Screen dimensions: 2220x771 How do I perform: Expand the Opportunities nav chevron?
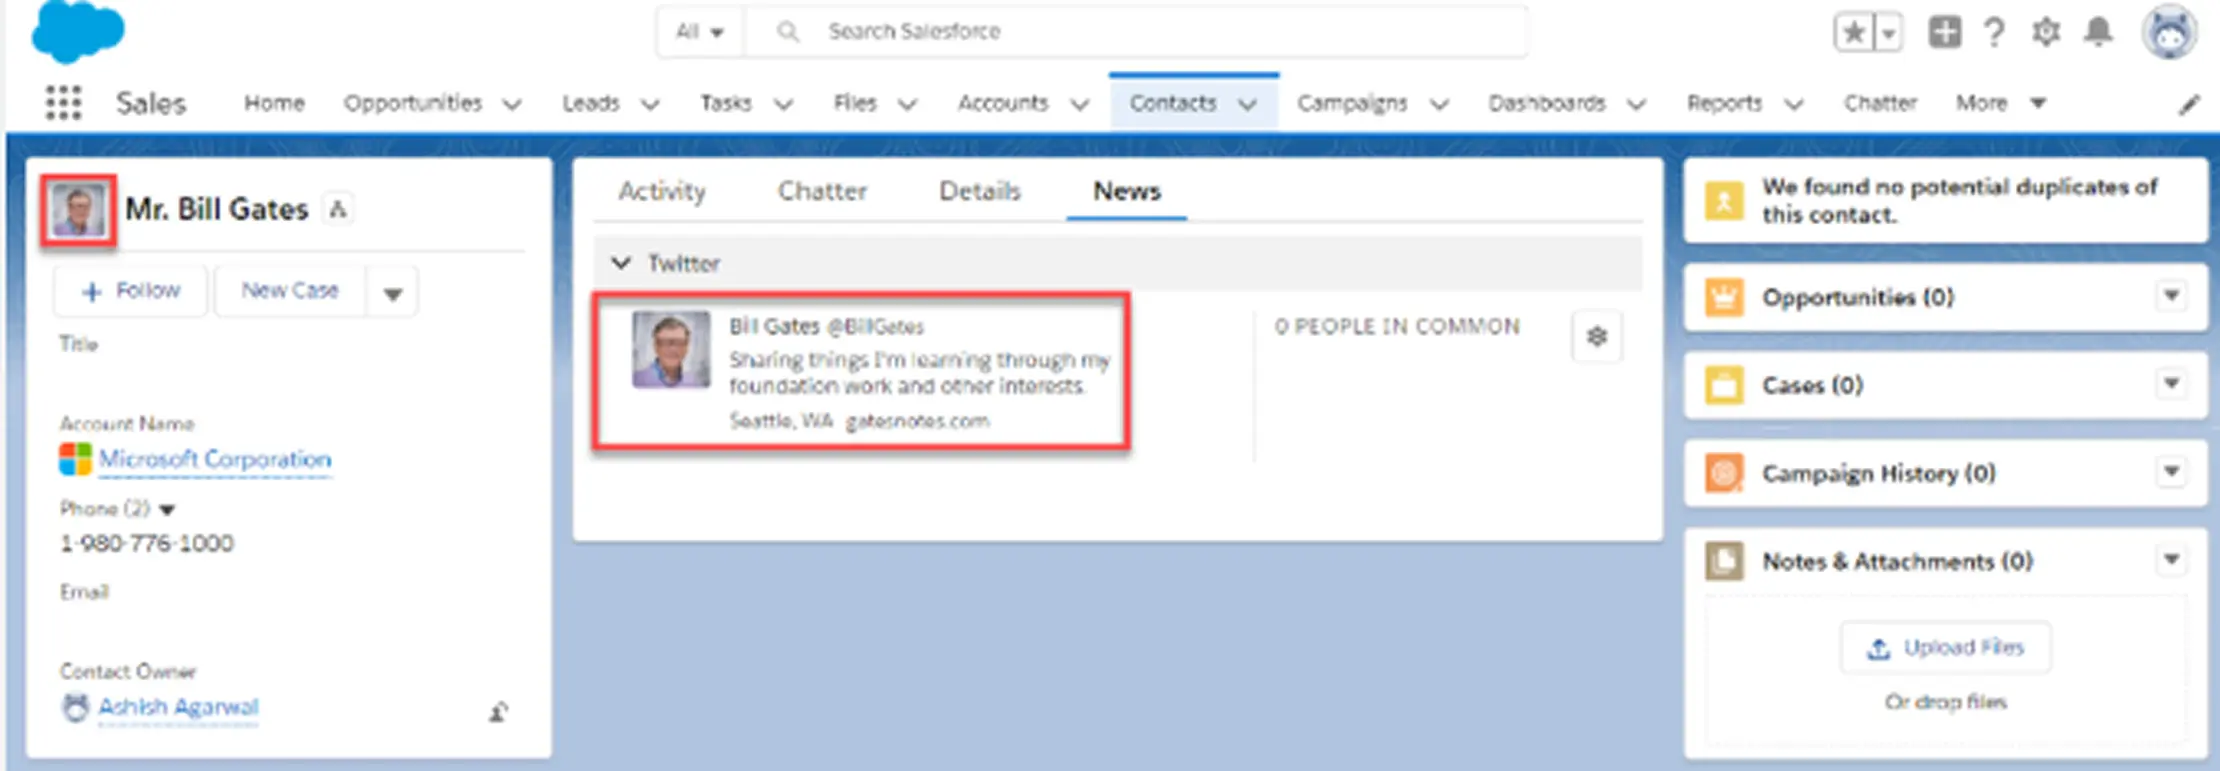(511, 104)
